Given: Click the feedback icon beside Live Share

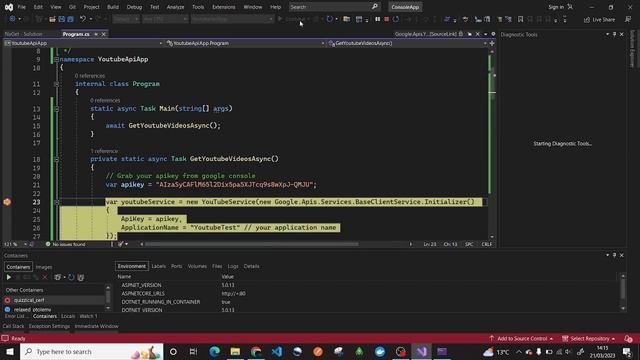Looking at the screenshot, I should pyautogui.click(x=628, y=20).
